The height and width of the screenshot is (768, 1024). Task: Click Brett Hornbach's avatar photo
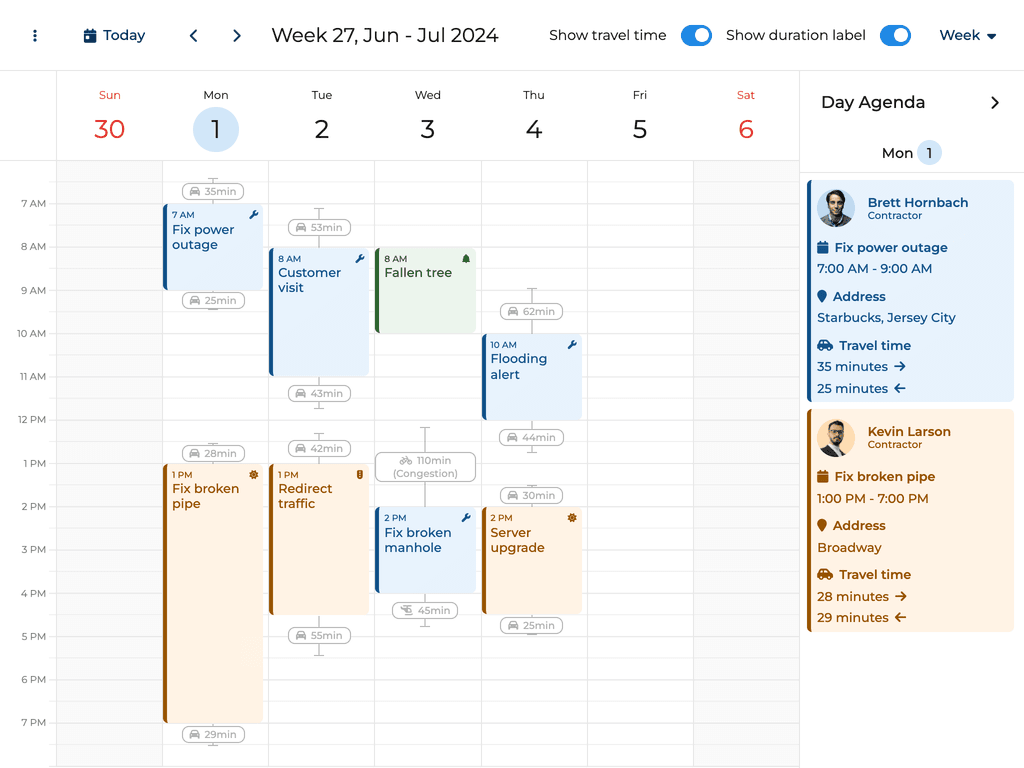[835, 208]
